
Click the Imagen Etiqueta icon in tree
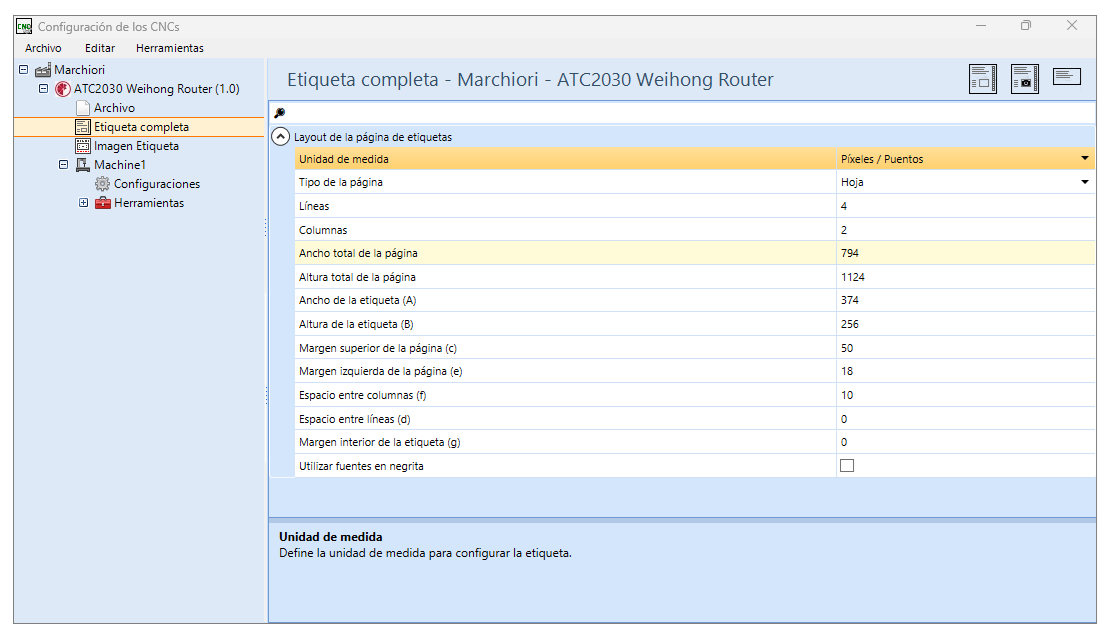[83, 146]
